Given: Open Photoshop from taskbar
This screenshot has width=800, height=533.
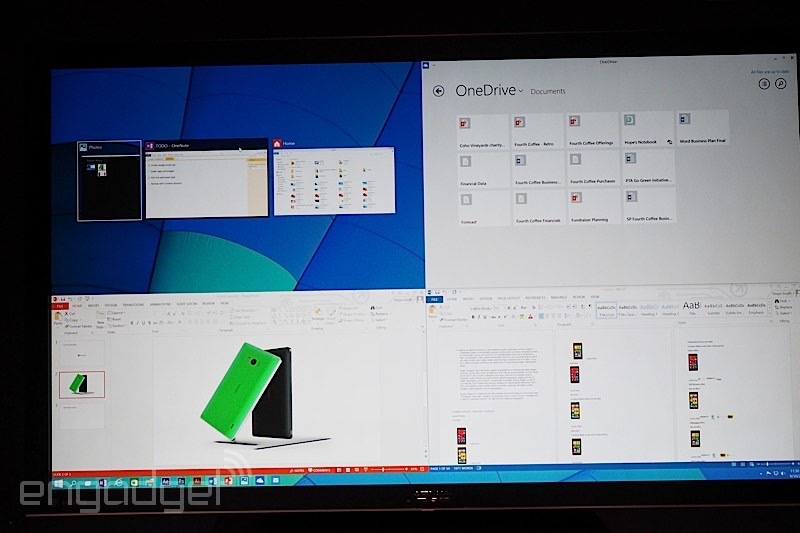Looking at the screenshot, I should 181,481.
